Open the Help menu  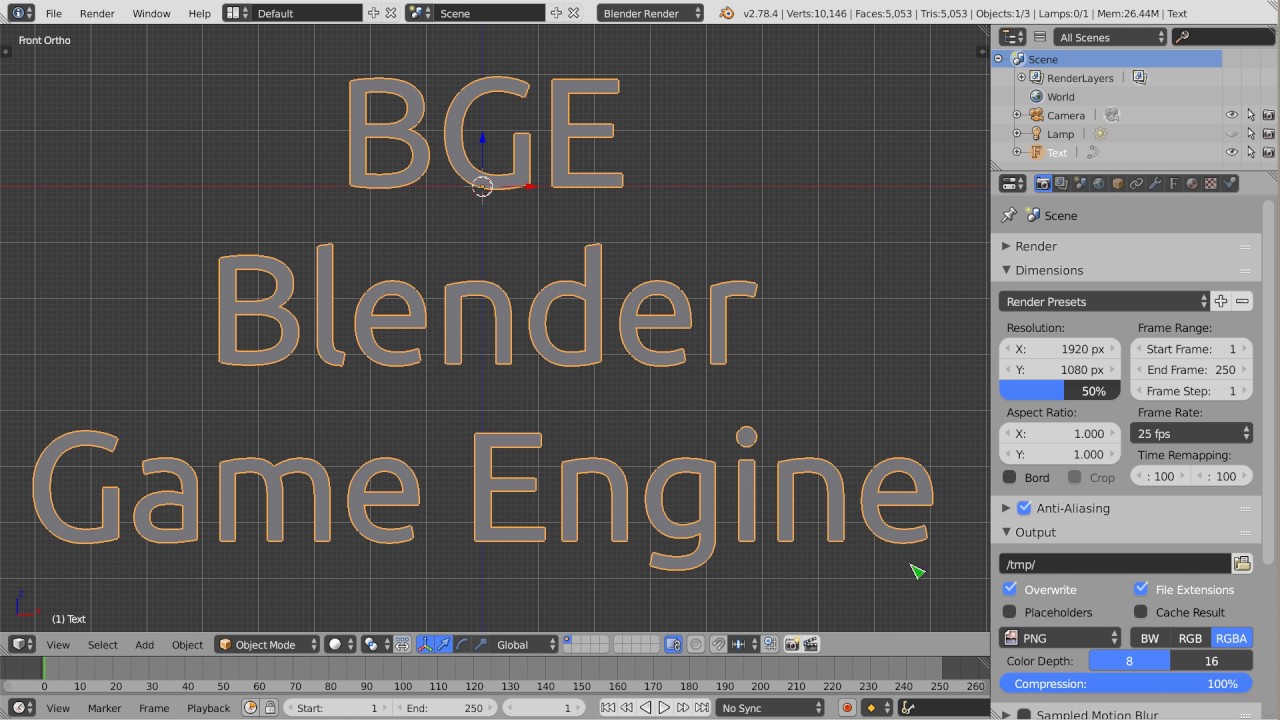click(x=200, y=13)
